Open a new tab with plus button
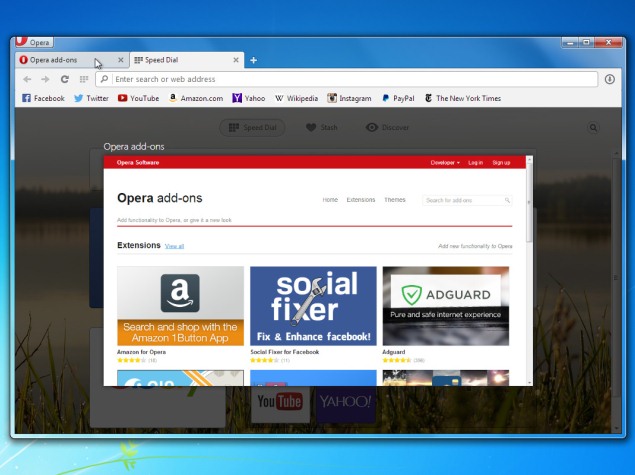Image resolution: width=635 pixels, height=475 pixels. 254,60
